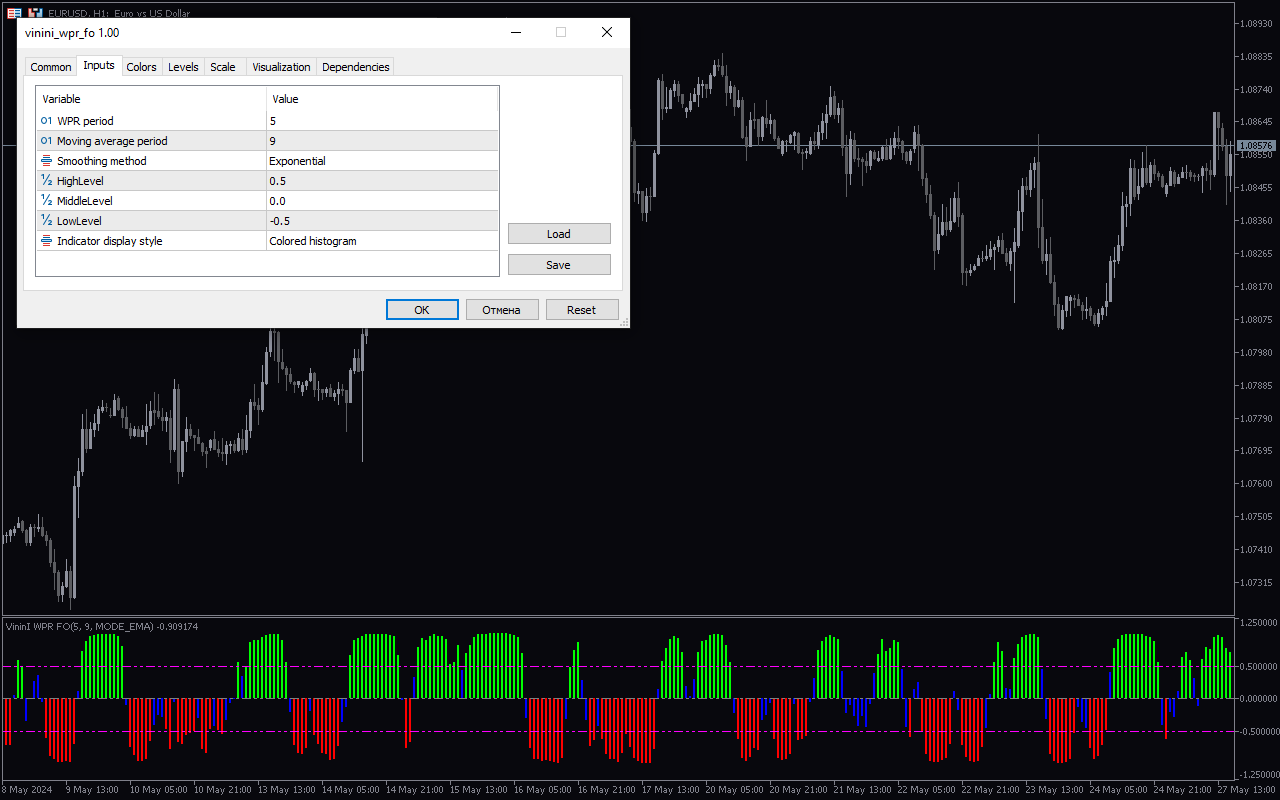1280x800 pixels.
Task: Click the enum icon beside Indicator display style
Action: [46, 241]
